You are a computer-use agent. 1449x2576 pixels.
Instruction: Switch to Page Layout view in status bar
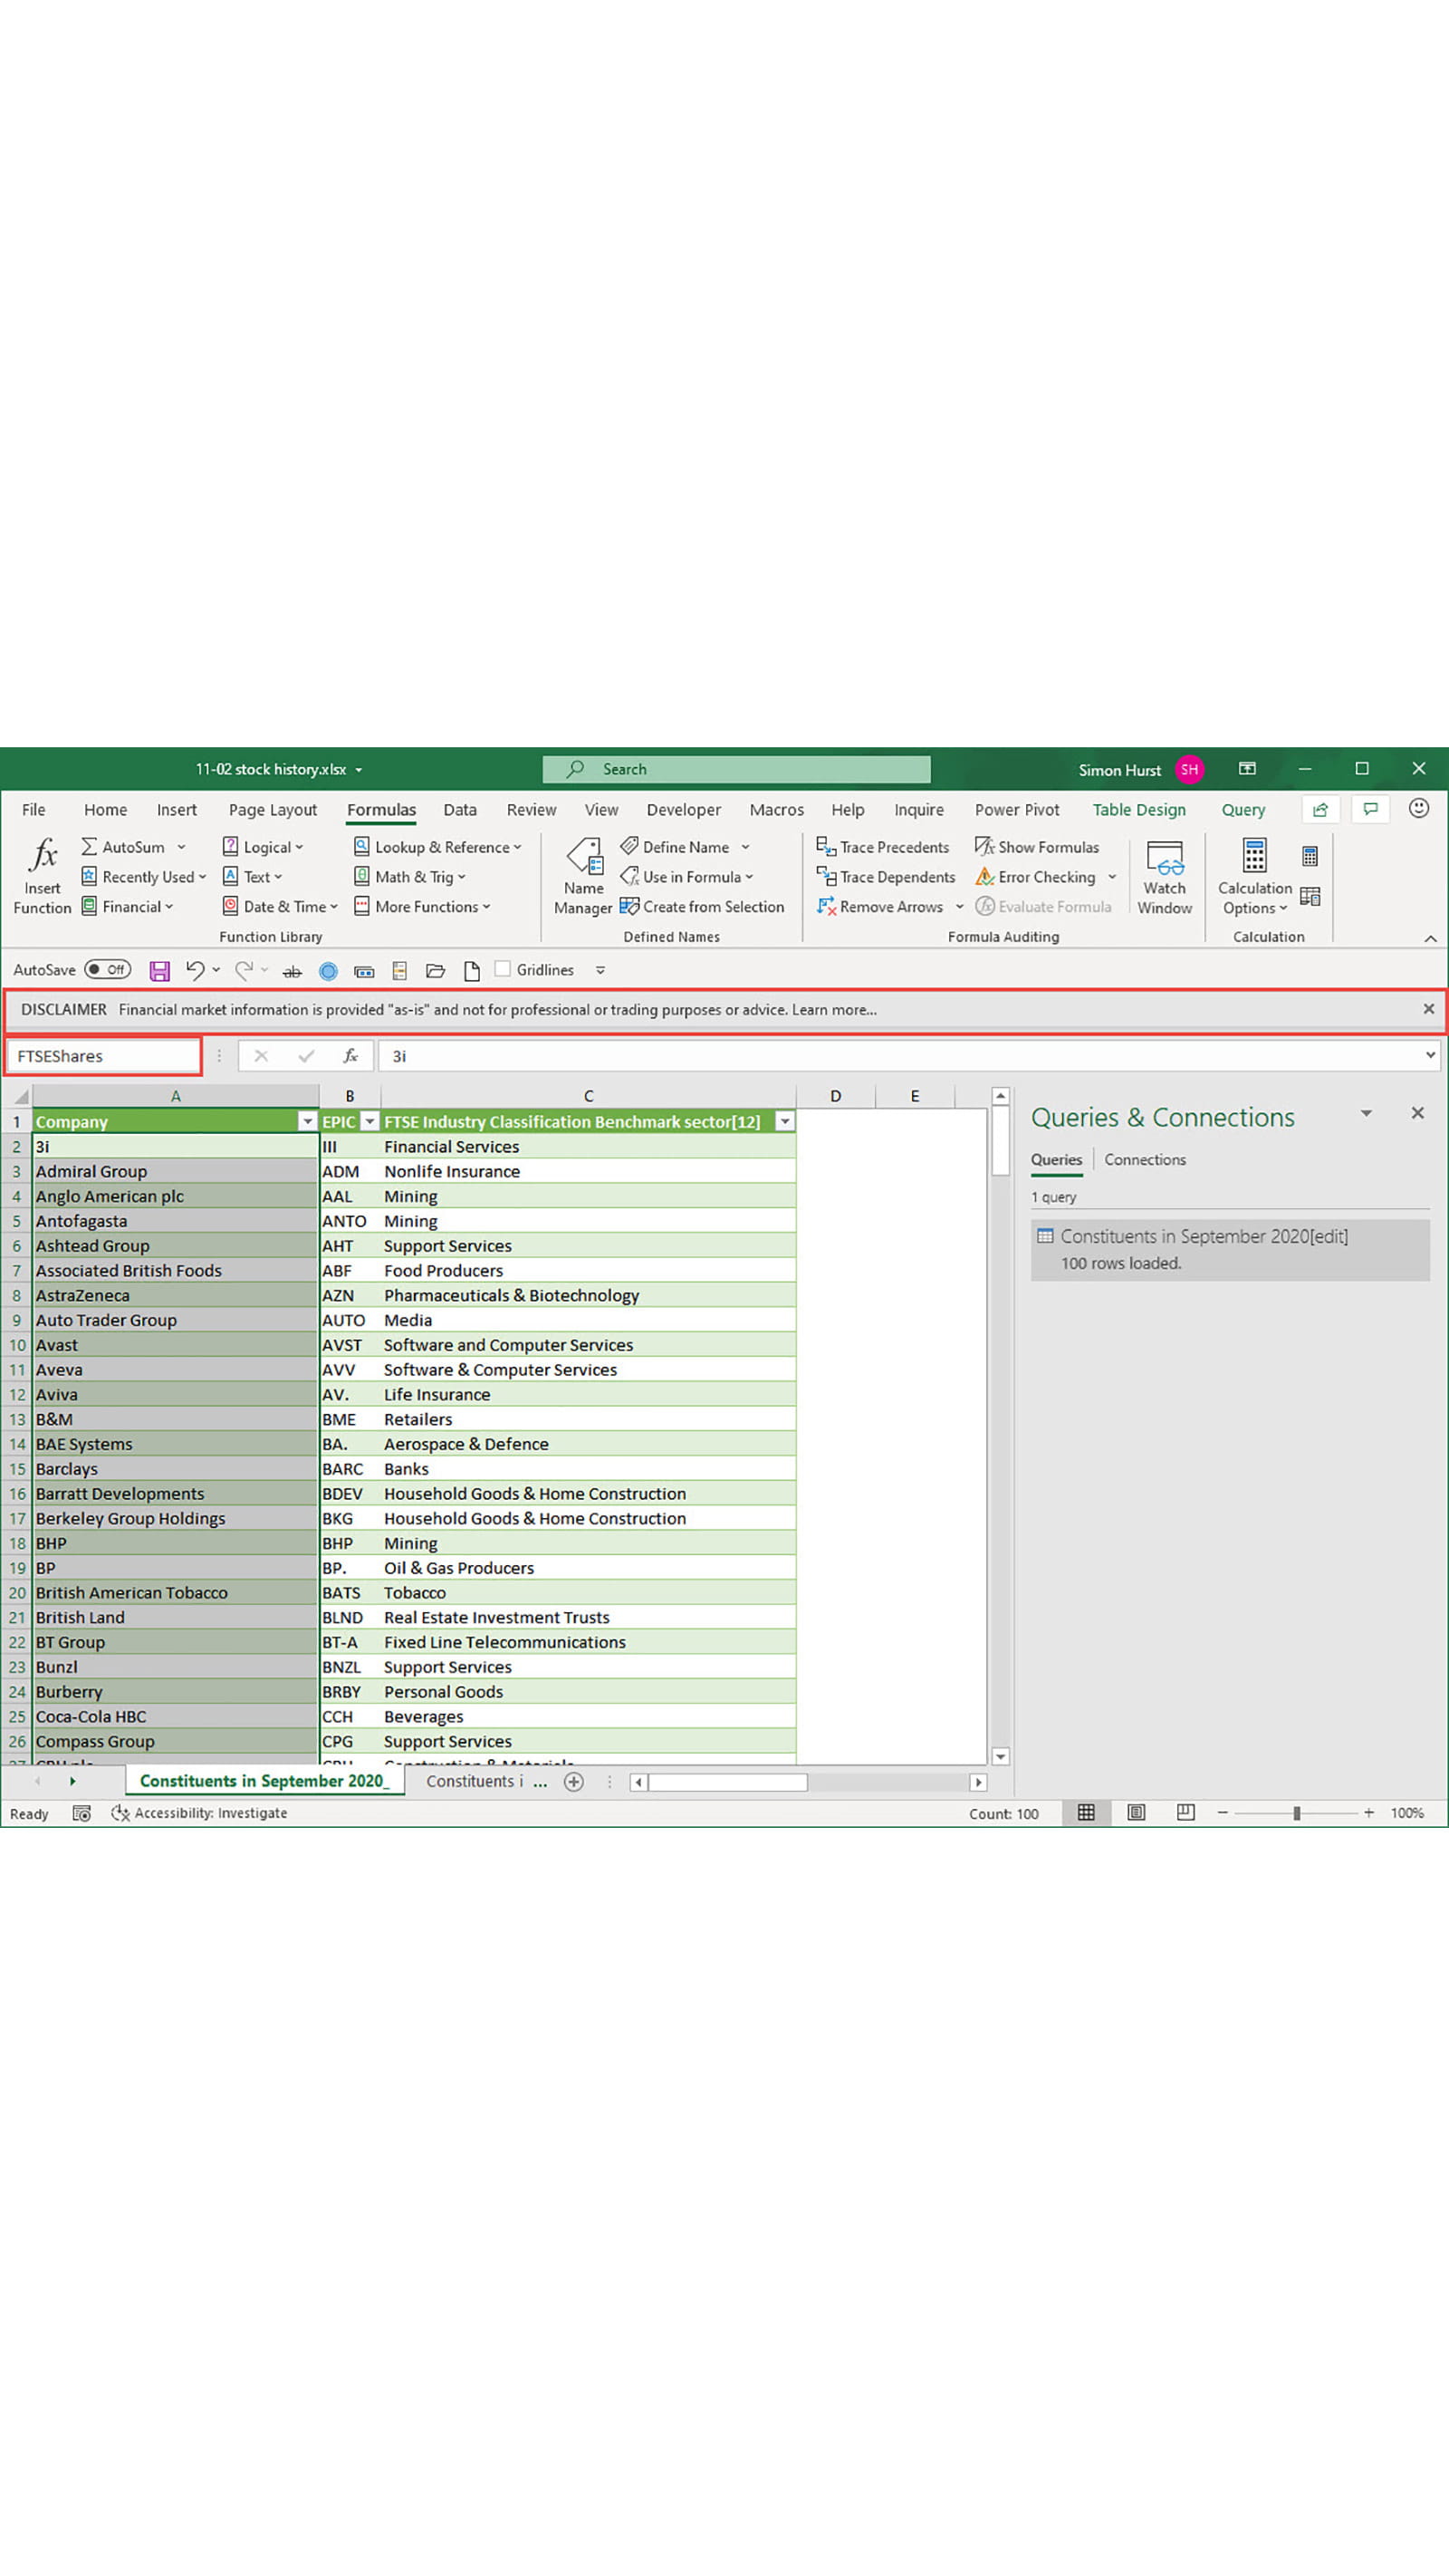(1136, 1813)
